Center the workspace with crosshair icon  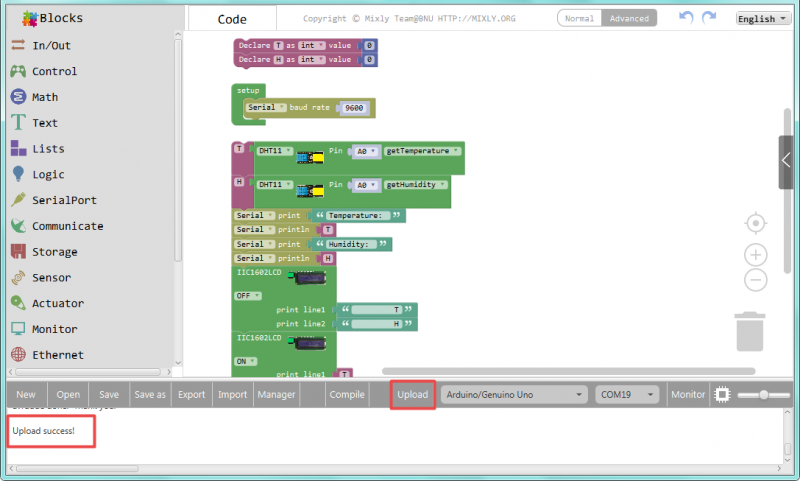(x=756, y=222)
